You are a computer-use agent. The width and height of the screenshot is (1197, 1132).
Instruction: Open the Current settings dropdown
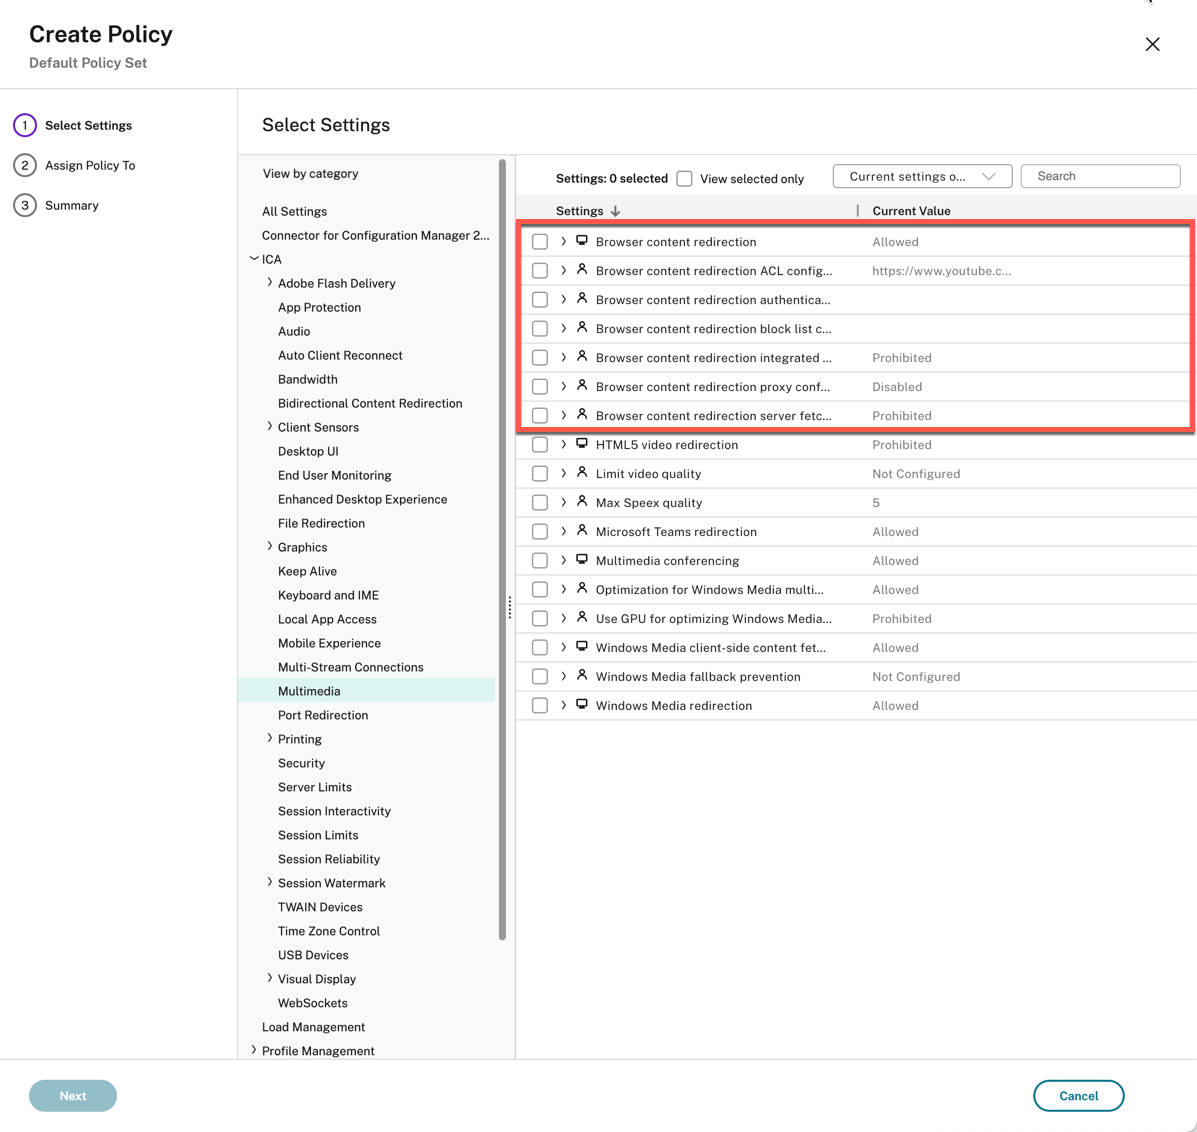(x=922, y=176)
